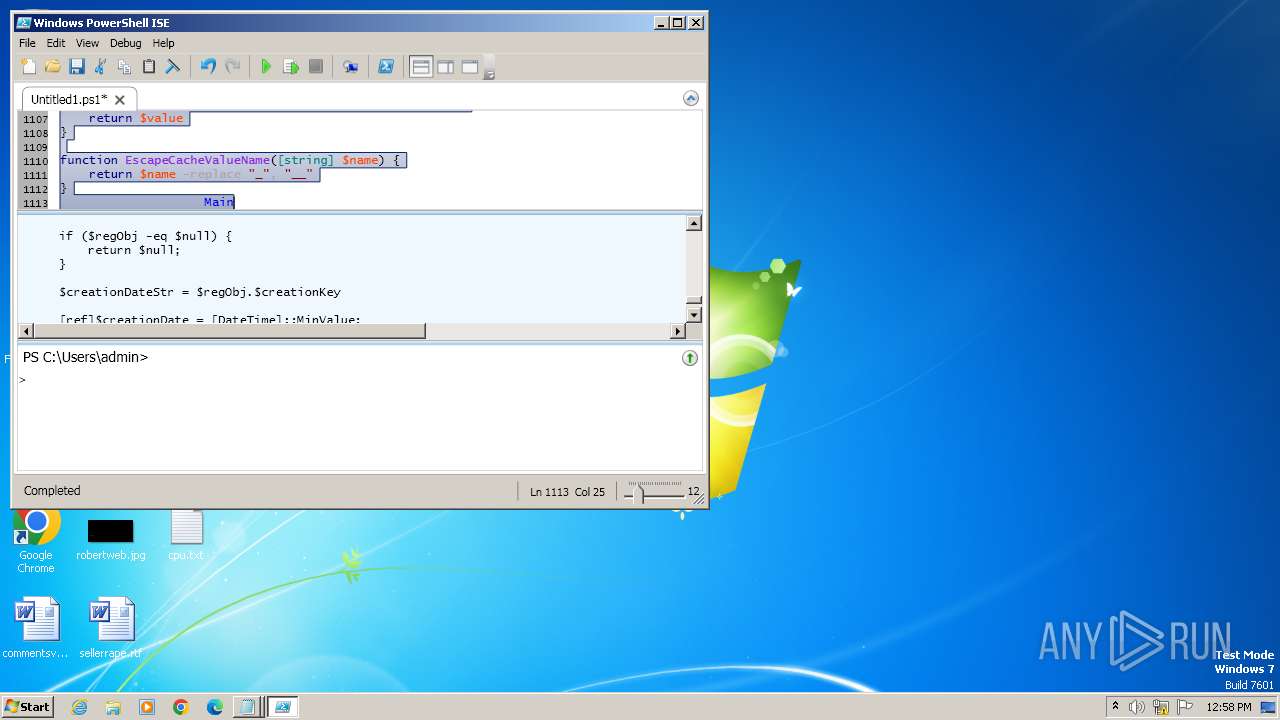
Task: Close the Untitled1.ps1 tab
Action: point(120,100)
